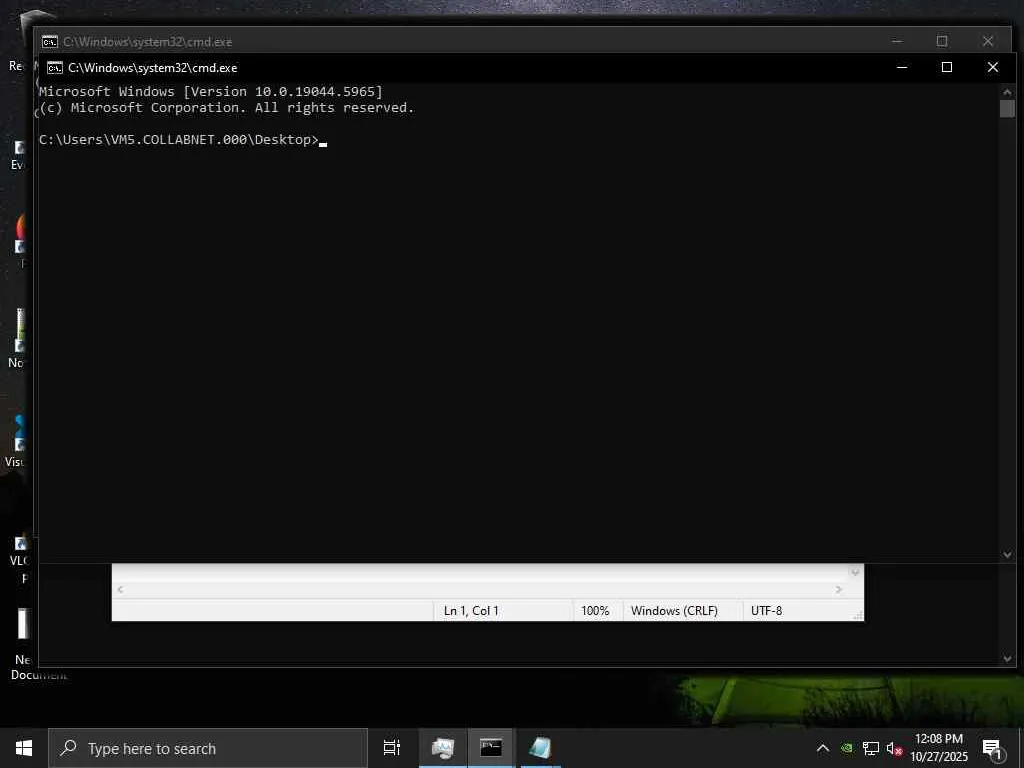Minimize the front cmd.exe window
This screenshot has height=768, width=1024.
coord(902,67)
